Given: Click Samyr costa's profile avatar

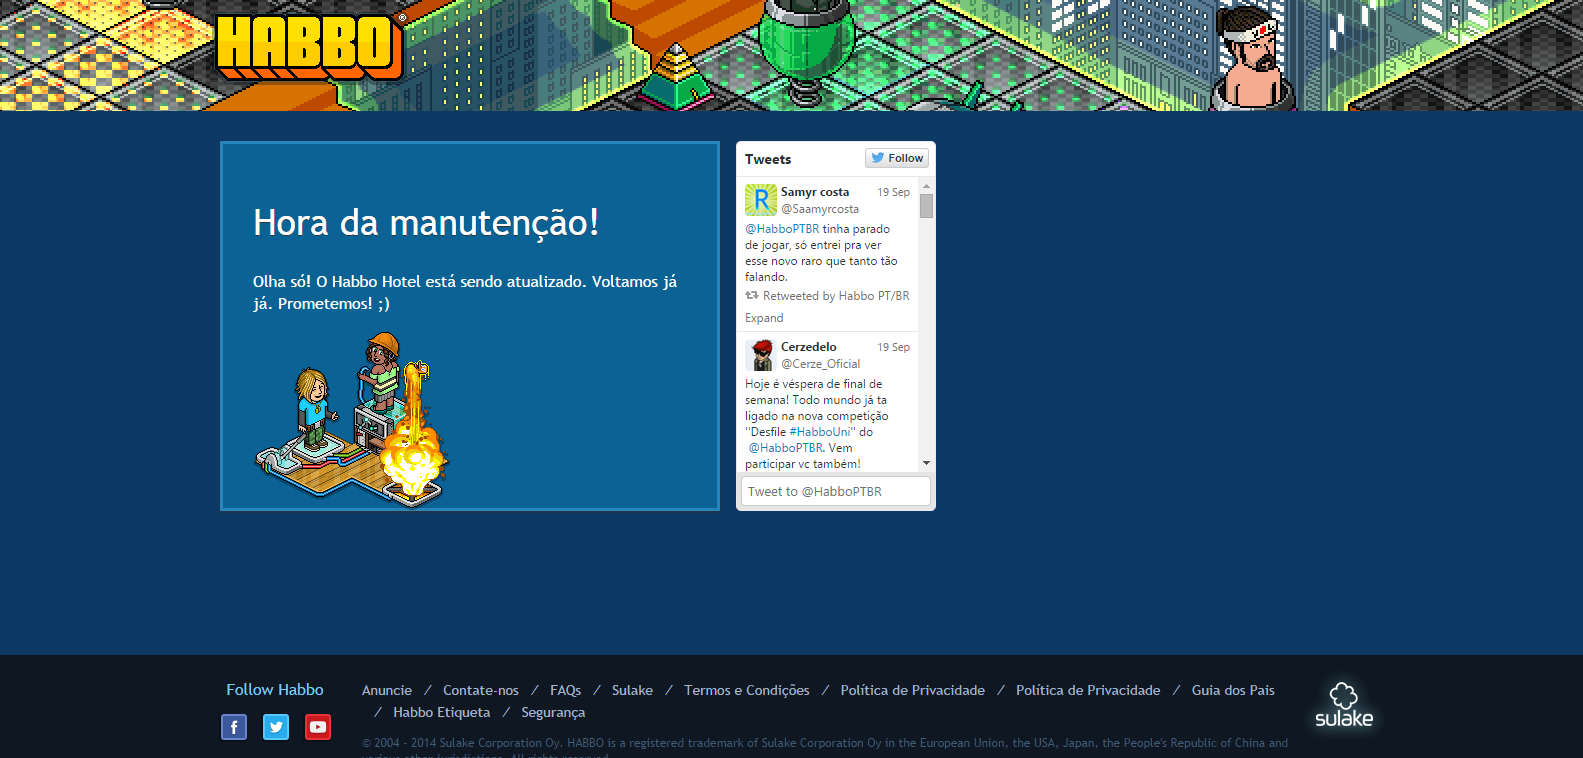Looking at the screenshot, I should point(760,200).
